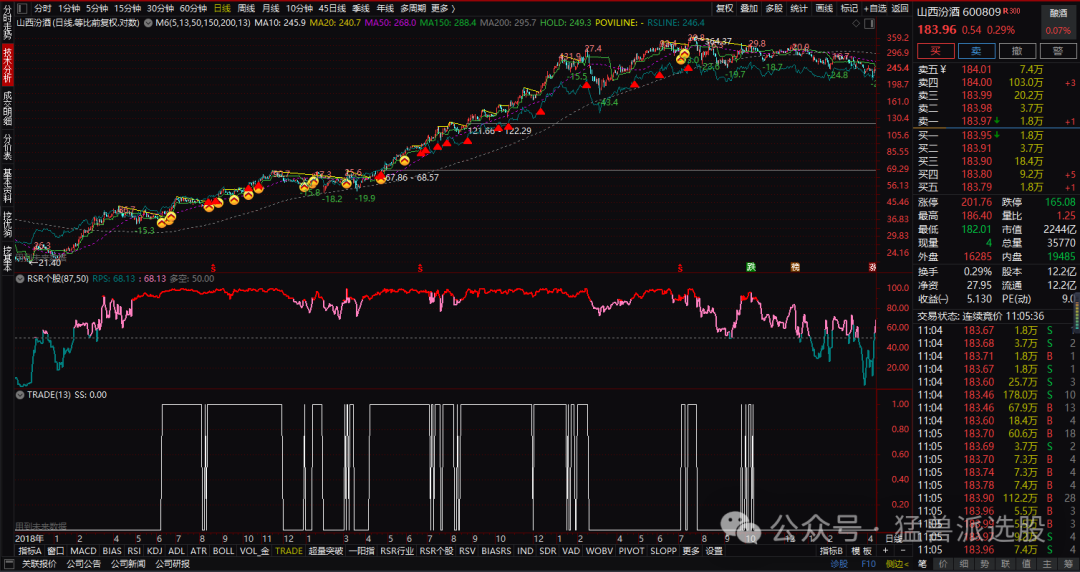Click the panel layout icon before 分时
The width and height of the screenshot is (1080, 572).
[22, 8]
